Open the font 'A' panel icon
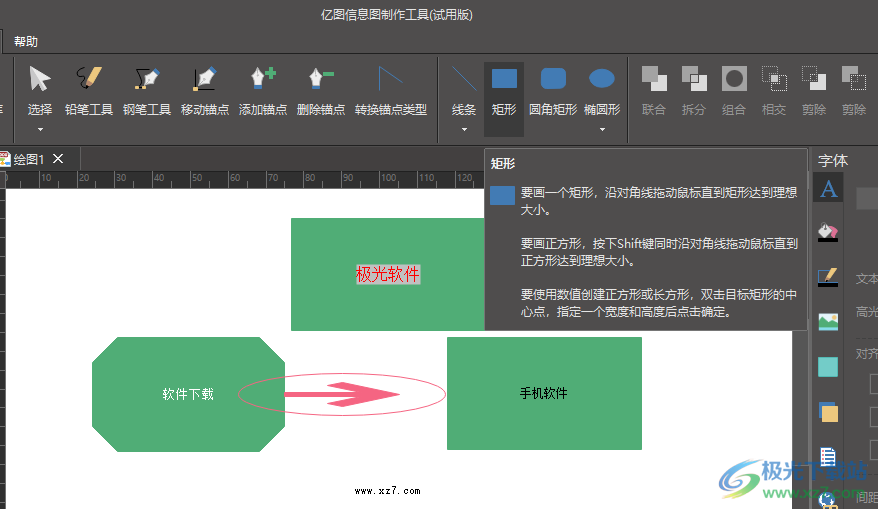 [x=828, y=188]
